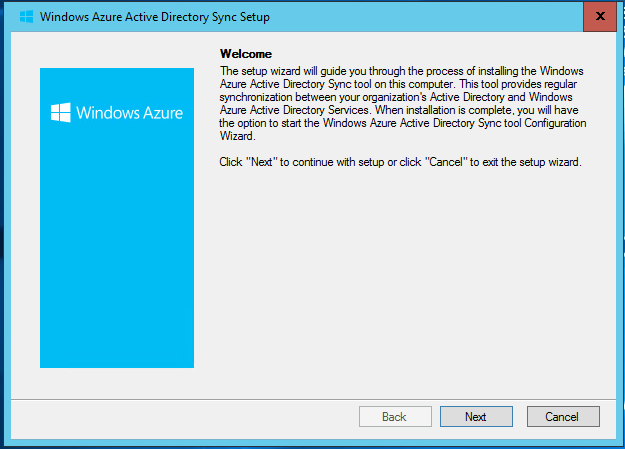Viewport: 625px width, 449px height.
Task: Click the line starting "Click "Next" to continue"
Action: pyautogui.click(x=400, y=162)
